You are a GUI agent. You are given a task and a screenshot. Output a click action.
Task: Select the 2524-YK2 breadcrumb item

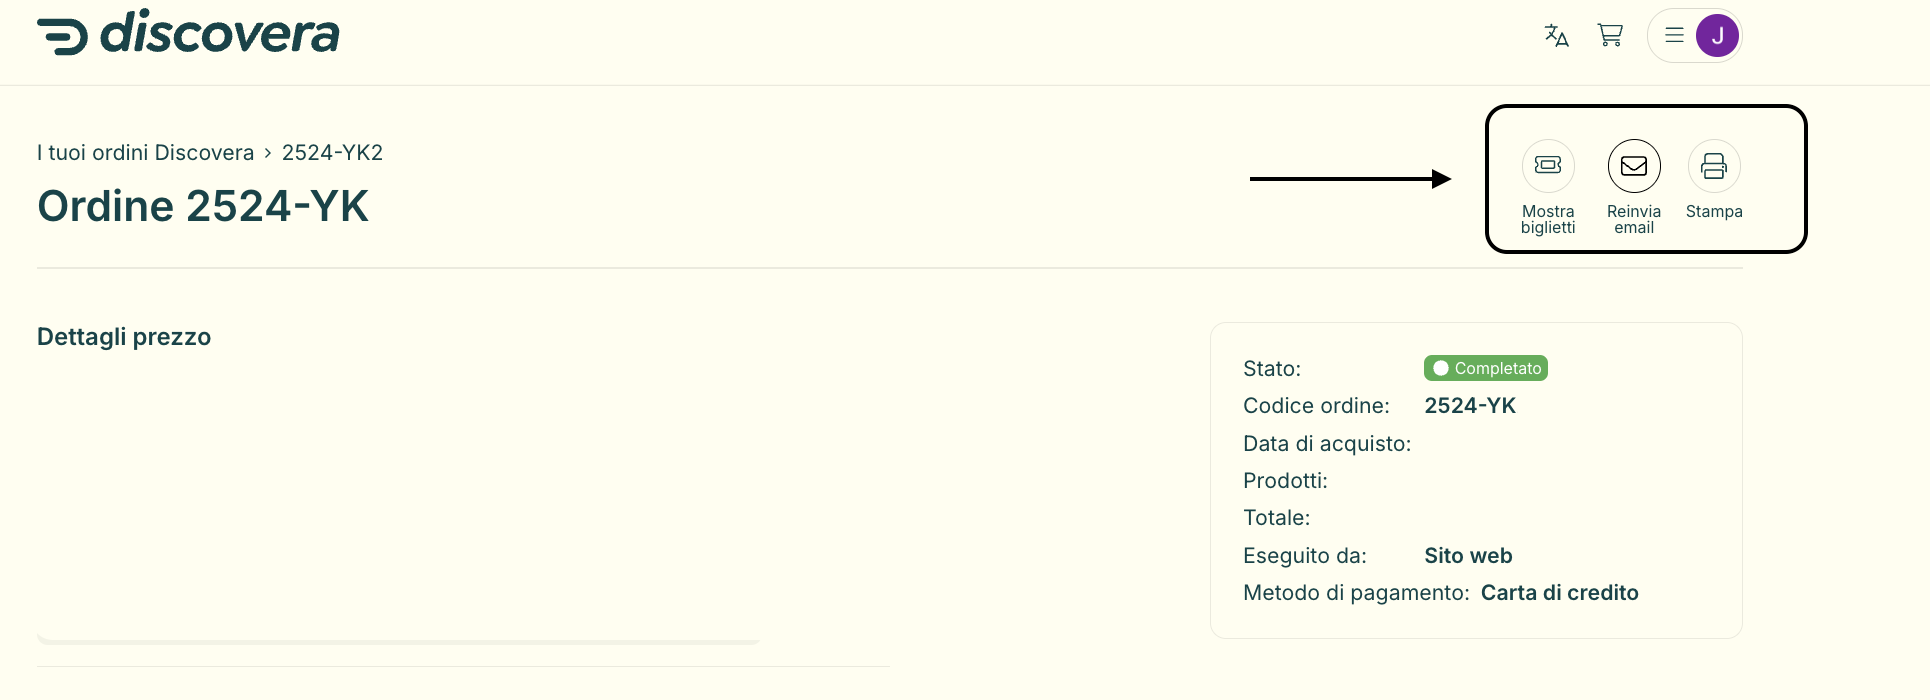(333, 152)
